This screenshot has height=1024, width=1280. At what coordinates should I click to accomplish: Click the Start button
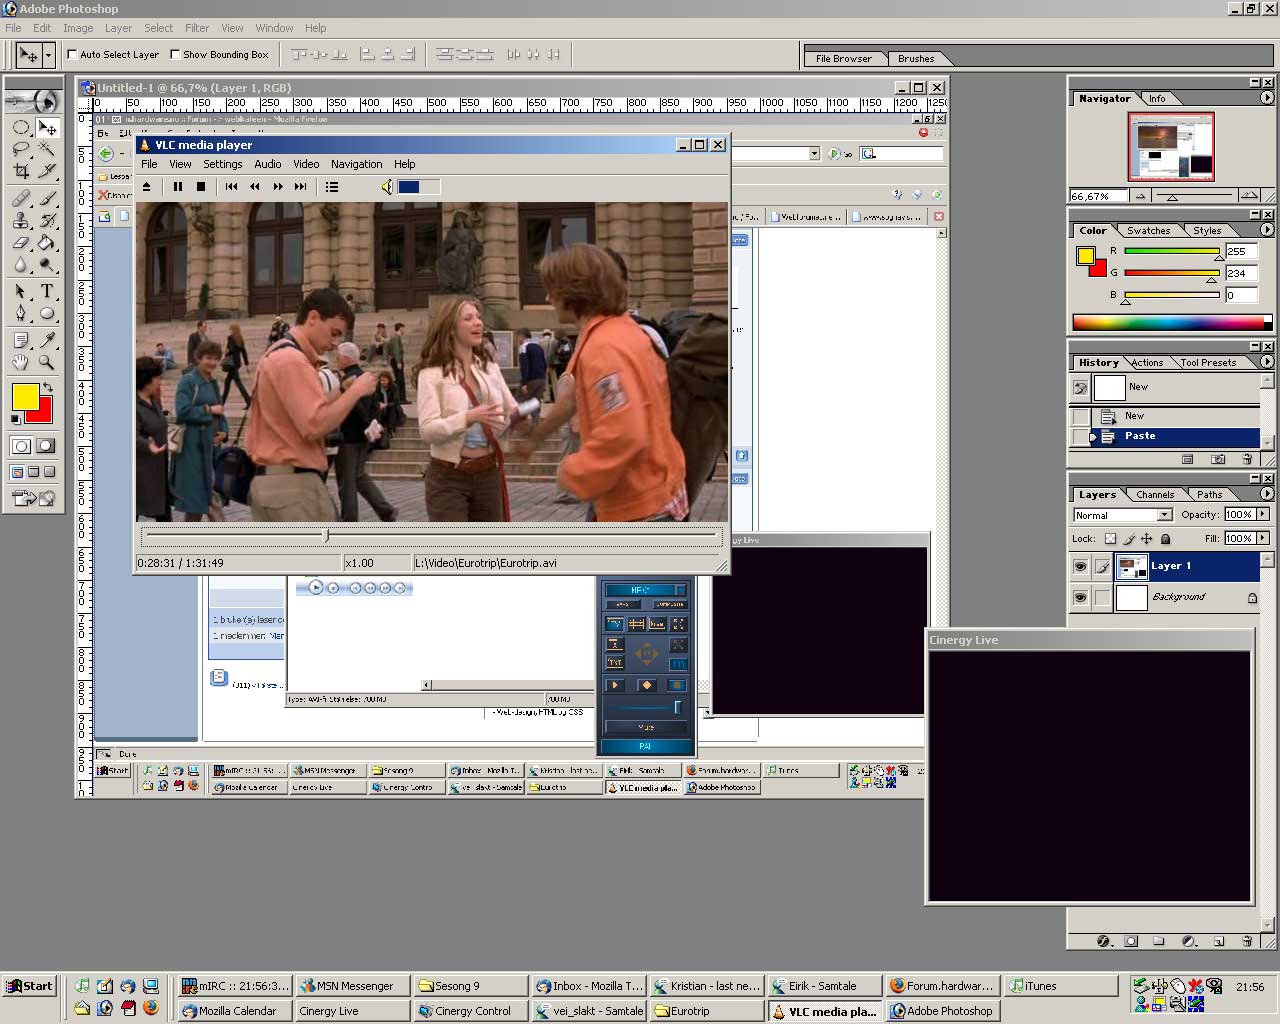tap(29, 986)
